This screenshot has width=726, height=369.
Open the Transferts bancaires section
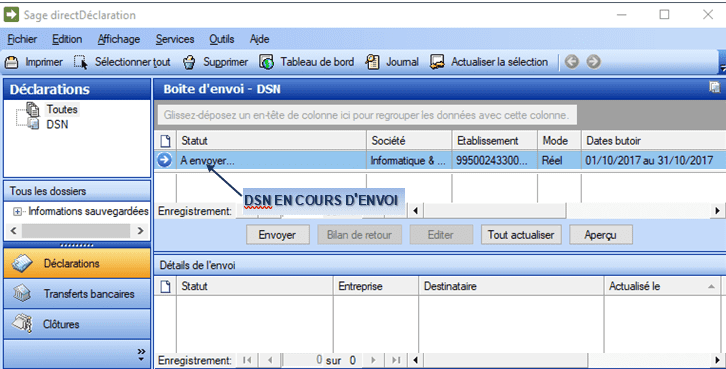click(77, 294)
